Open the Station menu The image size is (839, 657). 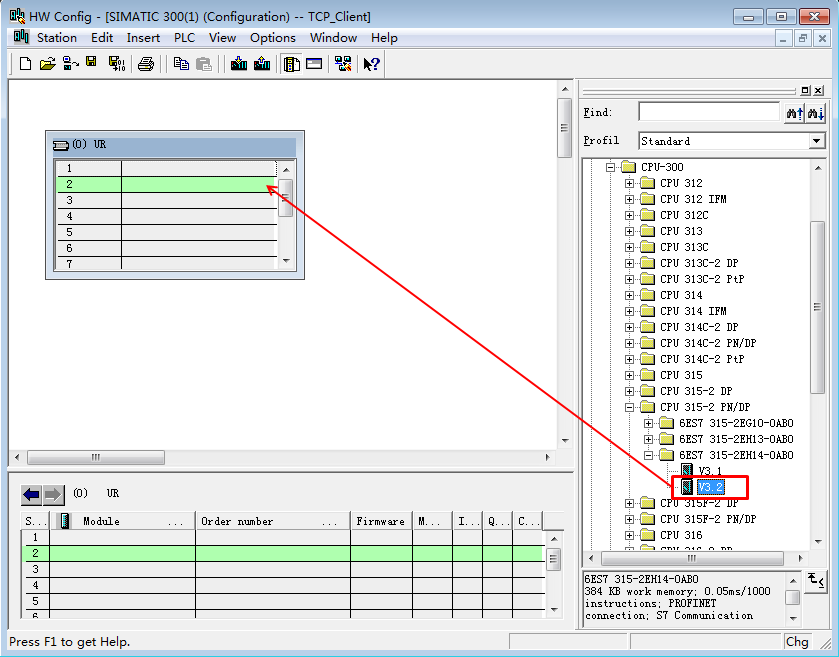tap(57, 37)
